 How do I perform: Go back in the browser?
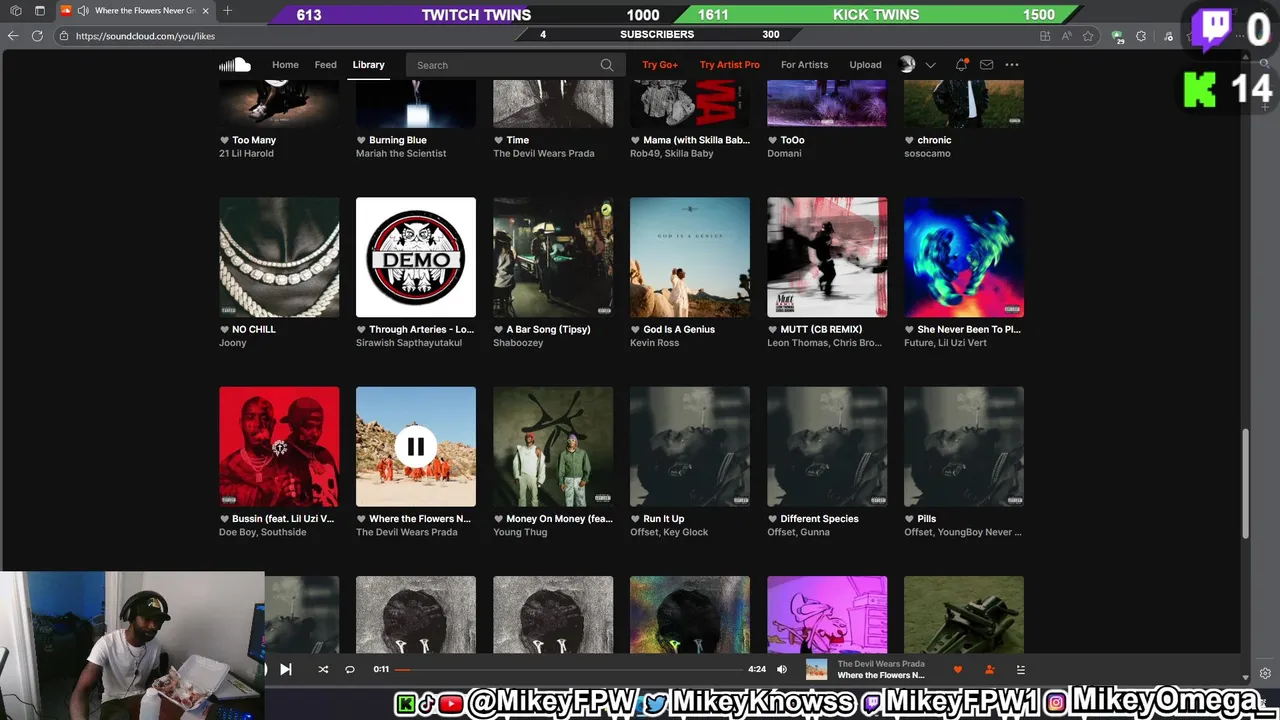click(x=13, y=36)
